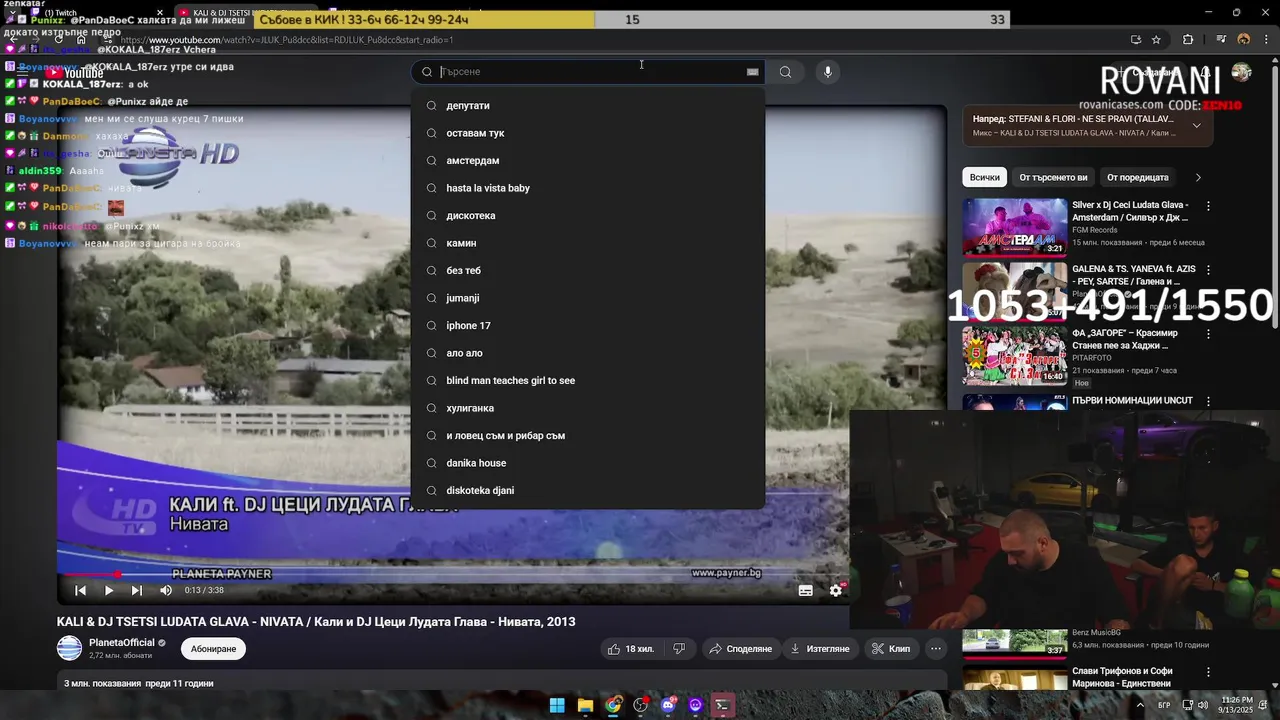Select the 'iphone 17' suggestion
The height and width of the screenshot is (720, 1280).
click(588, 326)
